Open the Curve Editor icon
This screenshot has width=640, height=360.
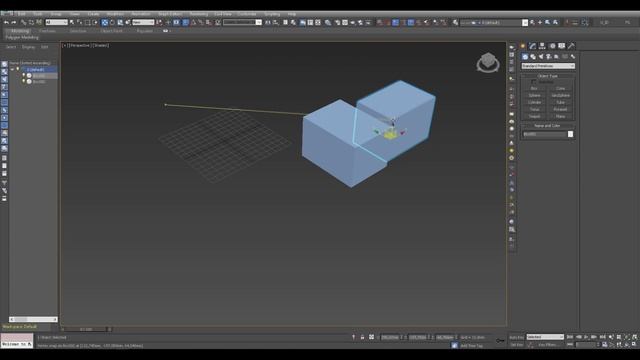click(x=311, y=22)
